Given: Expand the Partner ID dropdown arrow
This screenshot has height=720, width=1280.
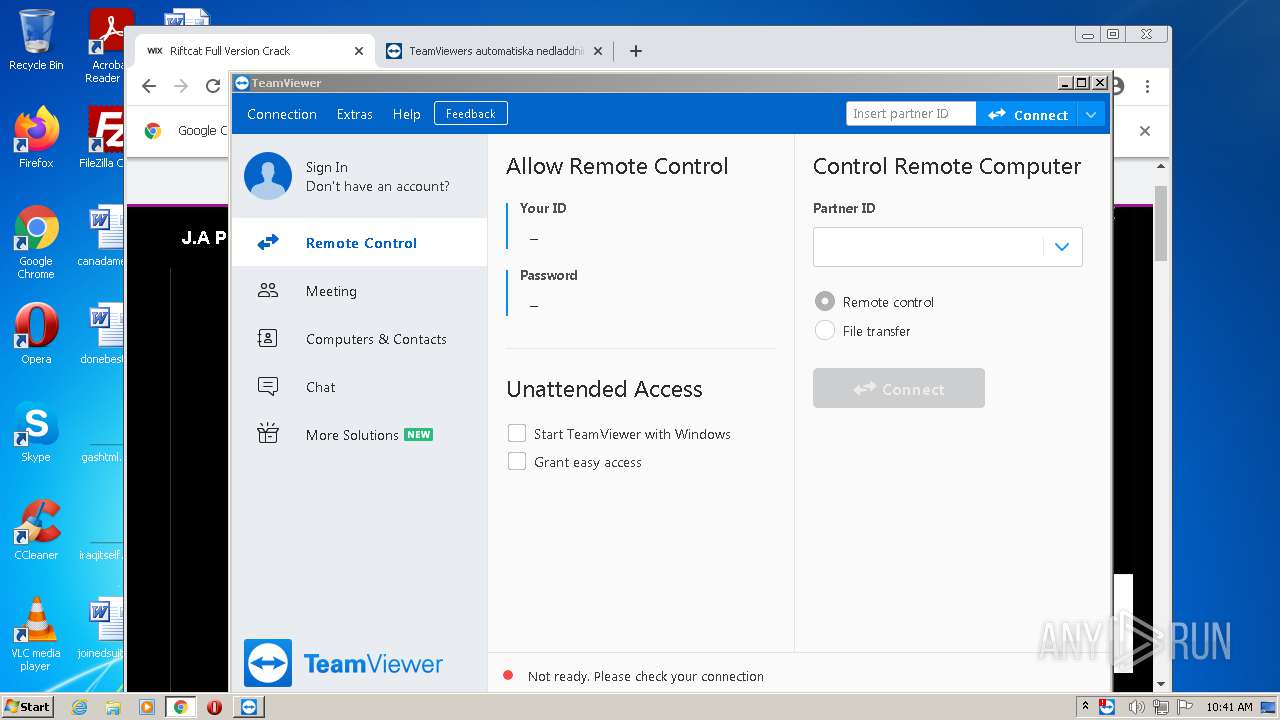Looking at the screenshot, I should (1062, 247).
